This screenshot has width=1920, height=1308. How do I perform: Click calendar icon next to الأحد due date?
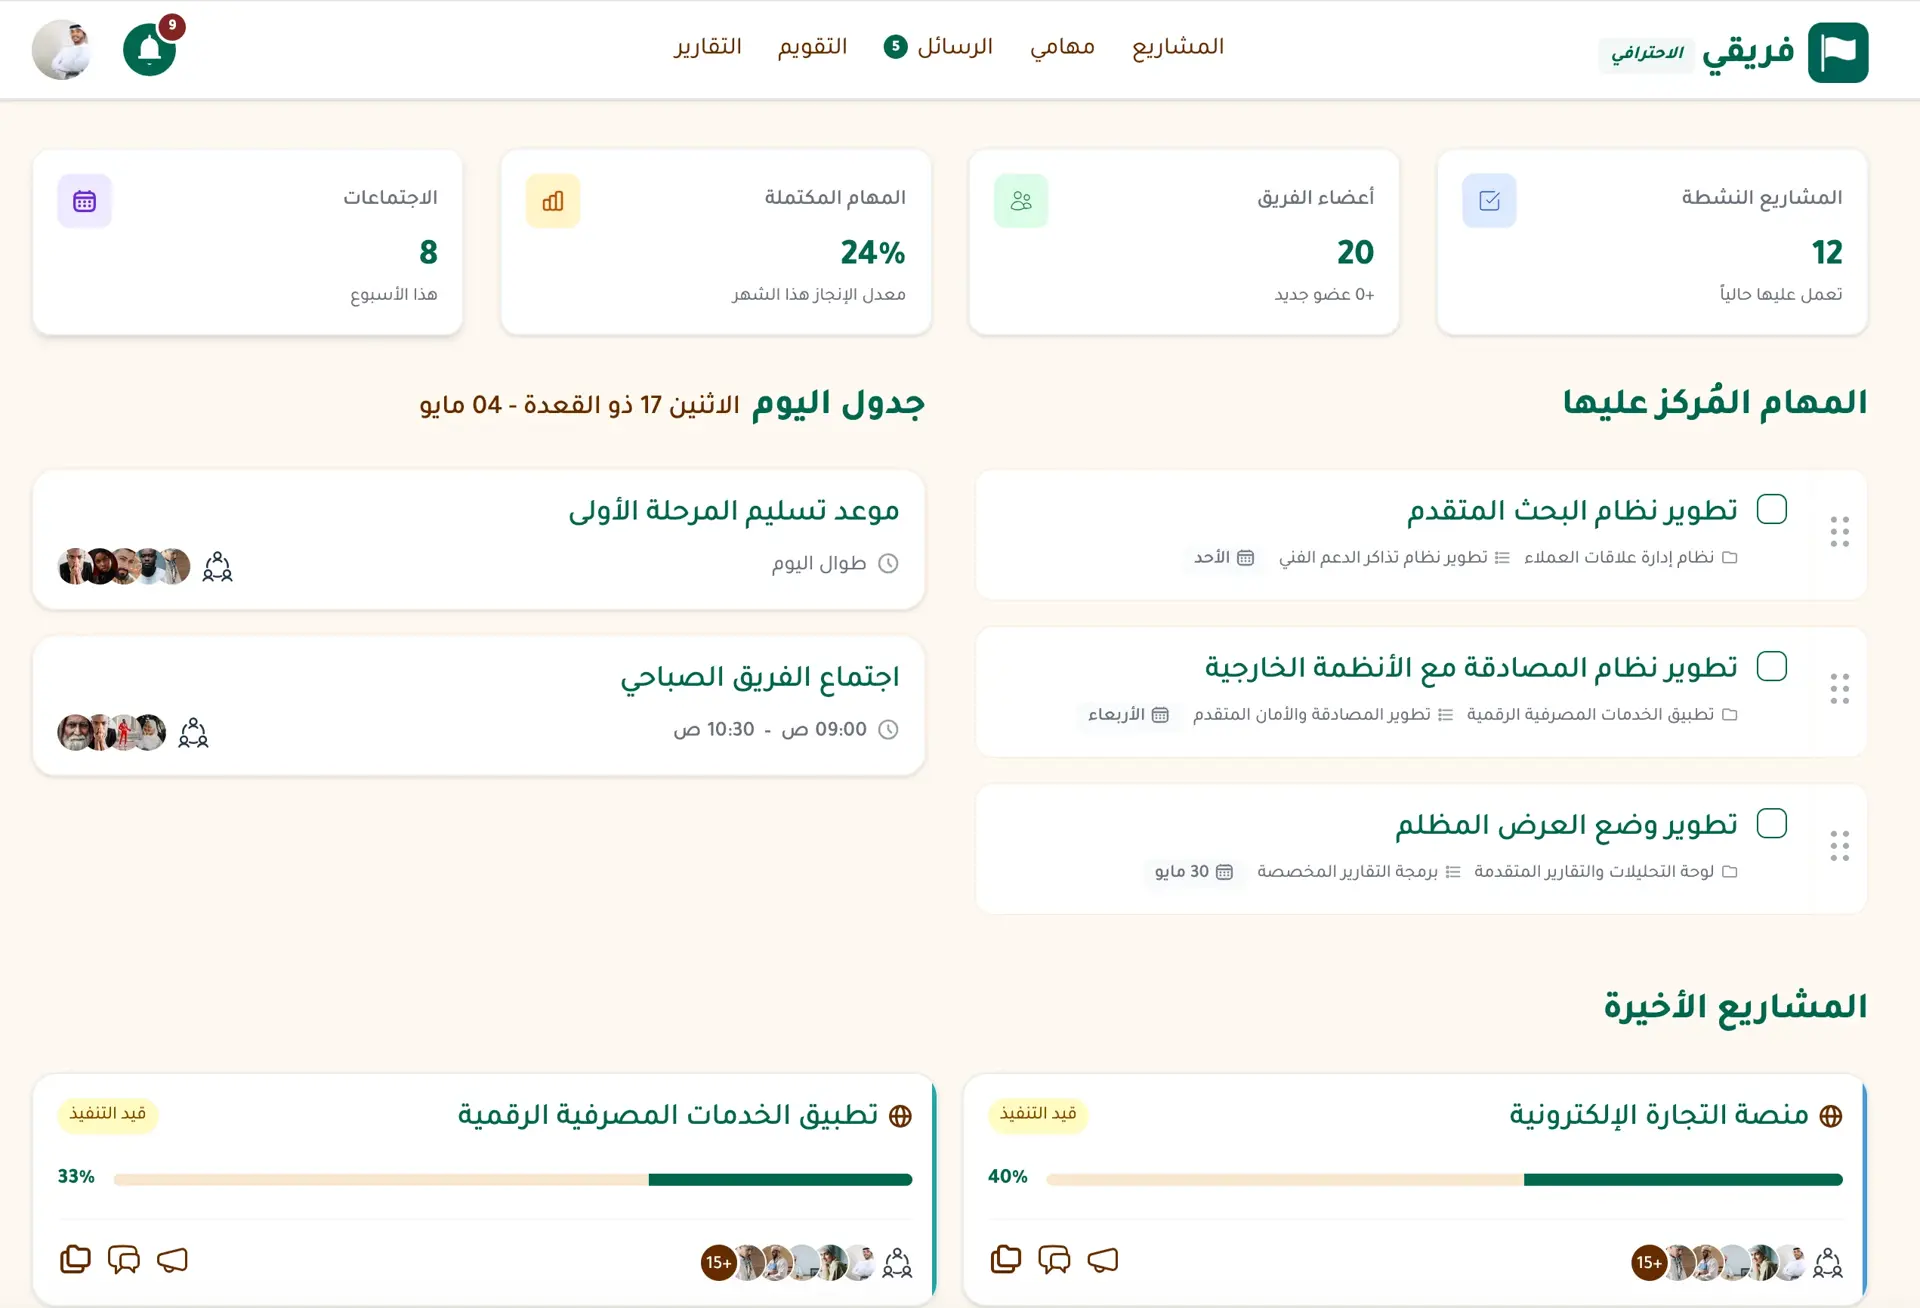coord(1245,557)
